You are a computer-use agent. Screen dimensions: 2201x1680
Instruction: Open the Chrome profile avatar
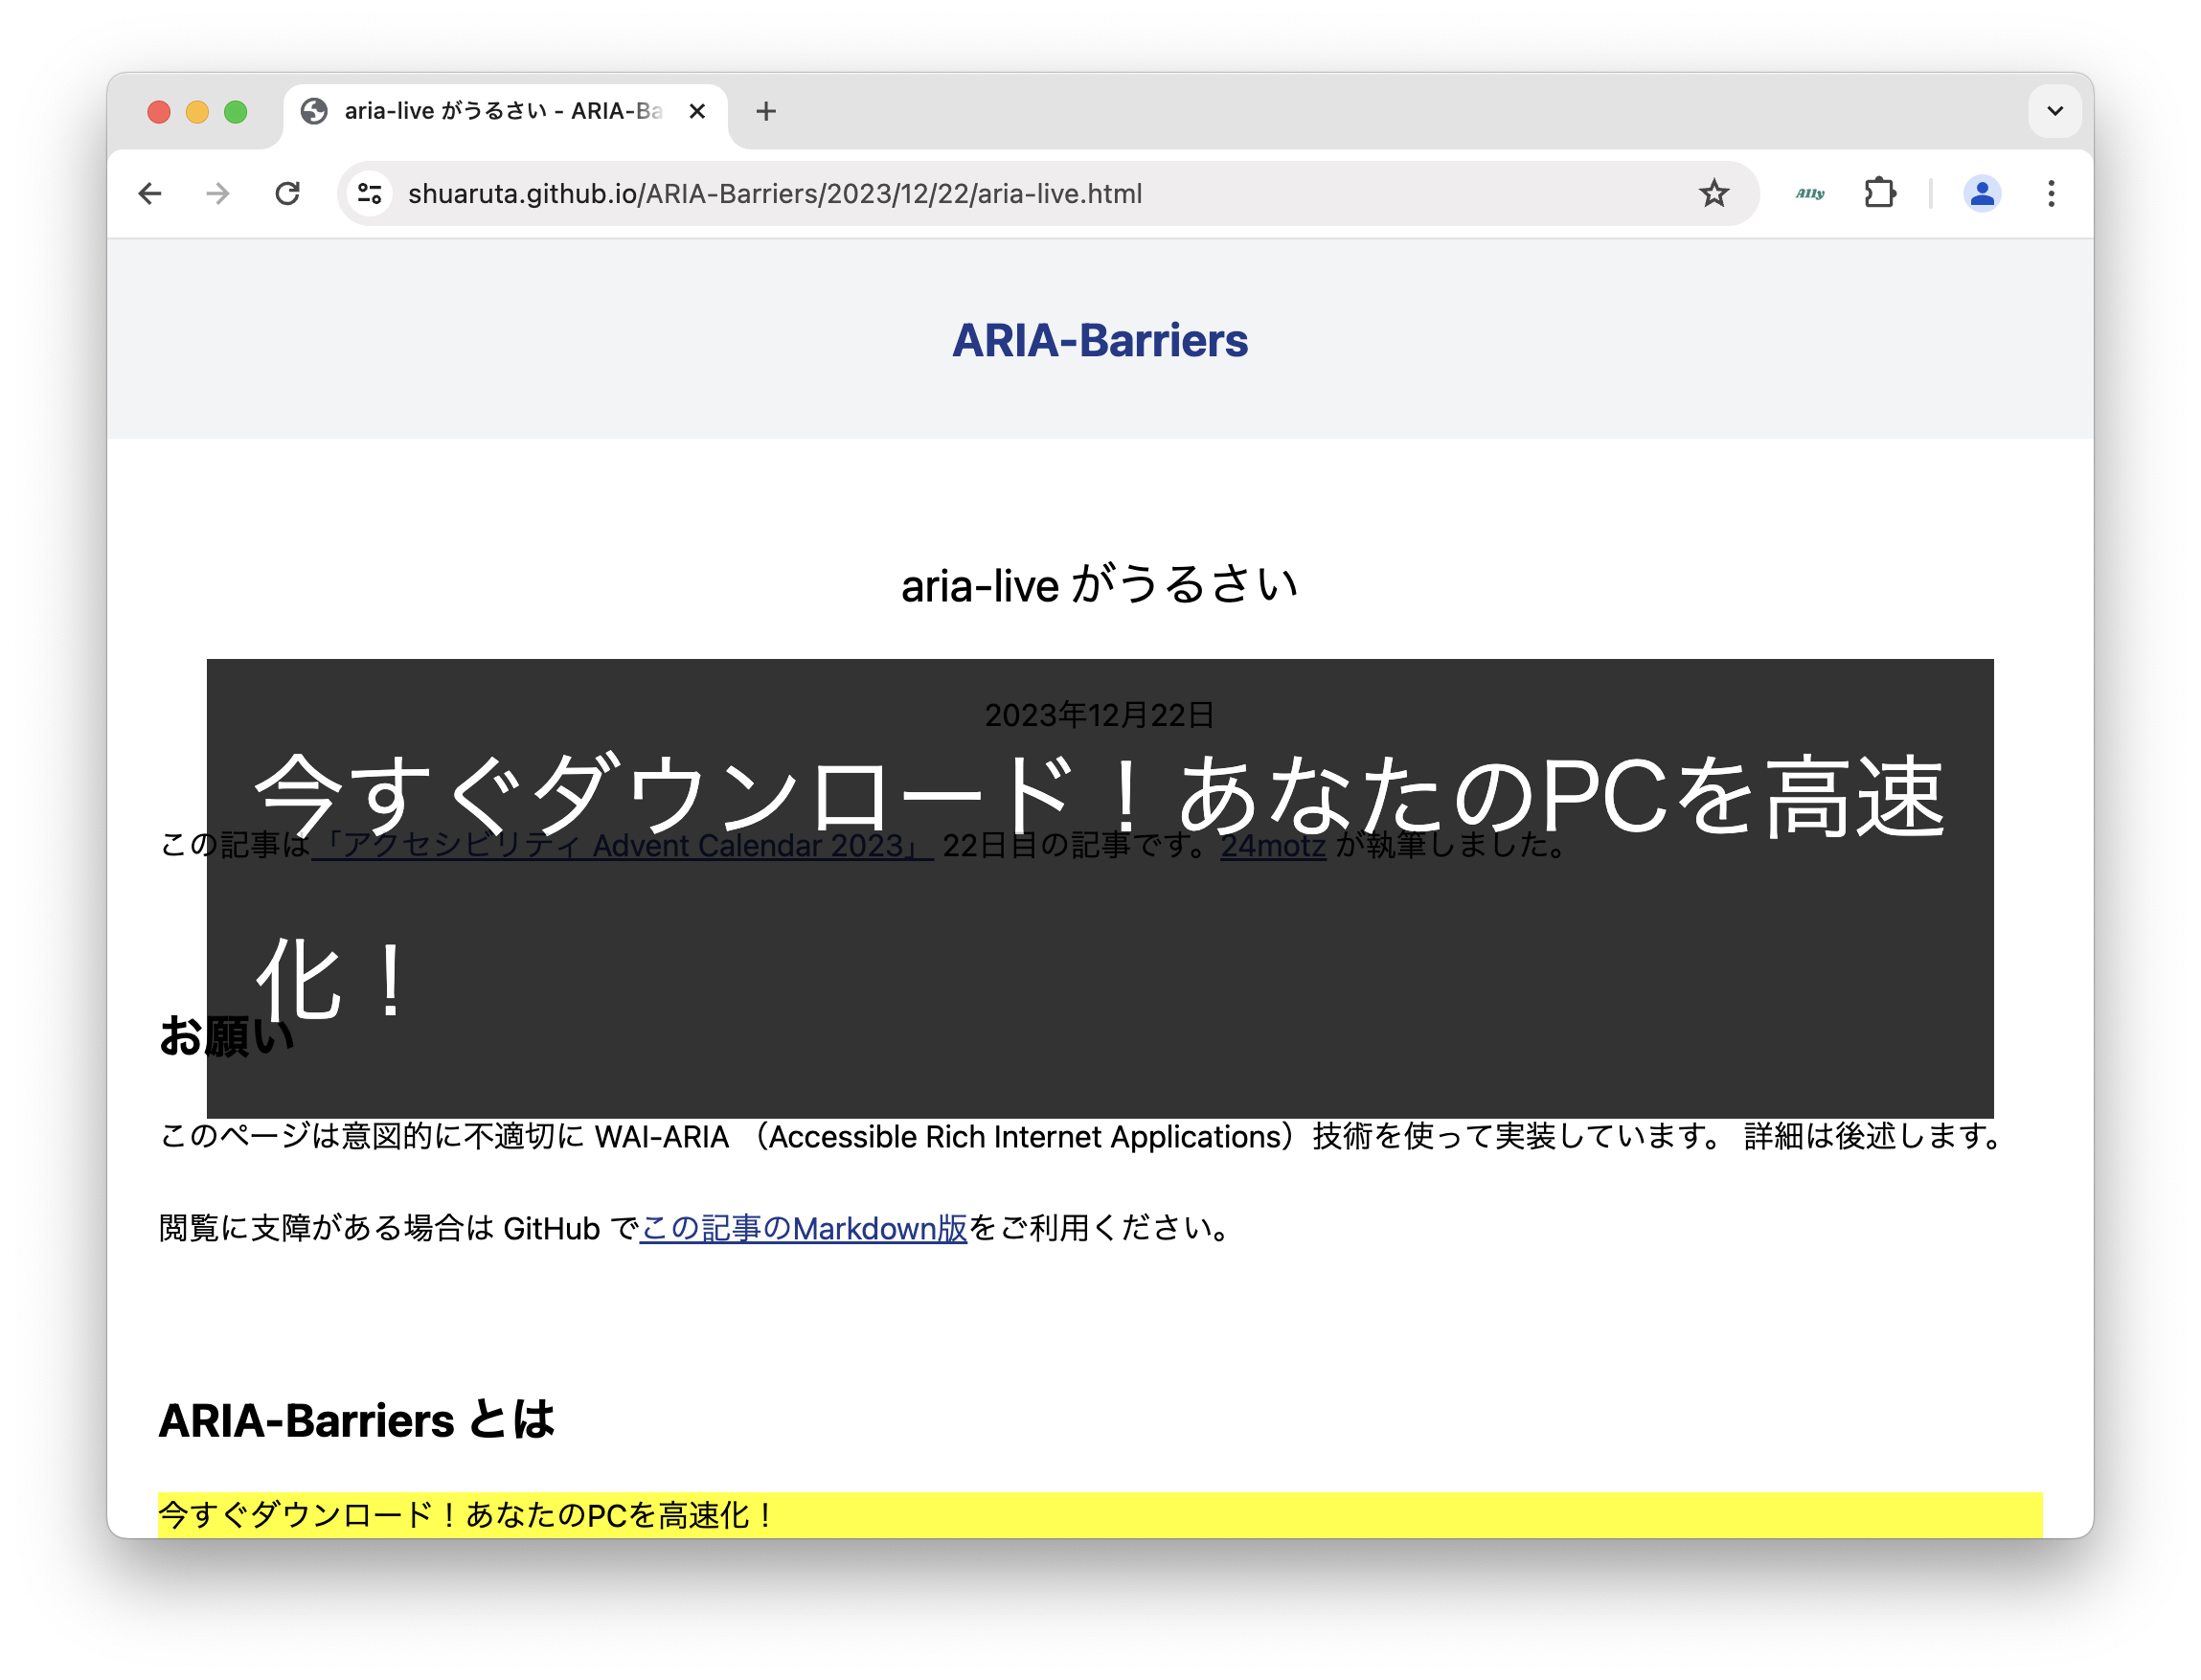[x=1982, y=193]
